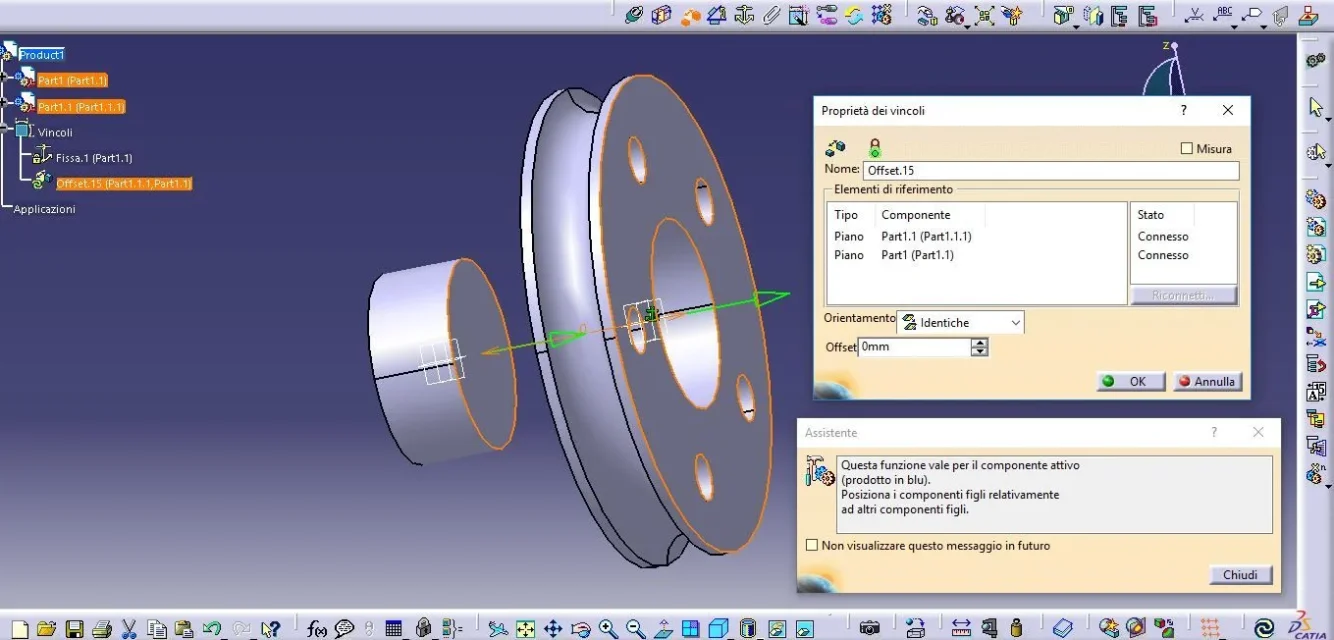This screenshot has height=640, width=1334.
Task: Decrease the Offset value with the stepper down arrow
Action: tap(980, 351)
